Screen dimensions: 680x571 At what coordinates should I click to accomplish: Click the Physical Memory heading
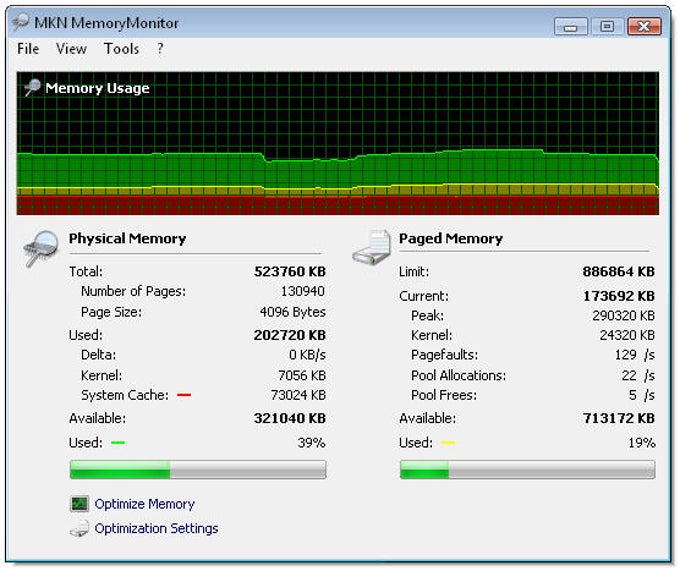point(128,238)
